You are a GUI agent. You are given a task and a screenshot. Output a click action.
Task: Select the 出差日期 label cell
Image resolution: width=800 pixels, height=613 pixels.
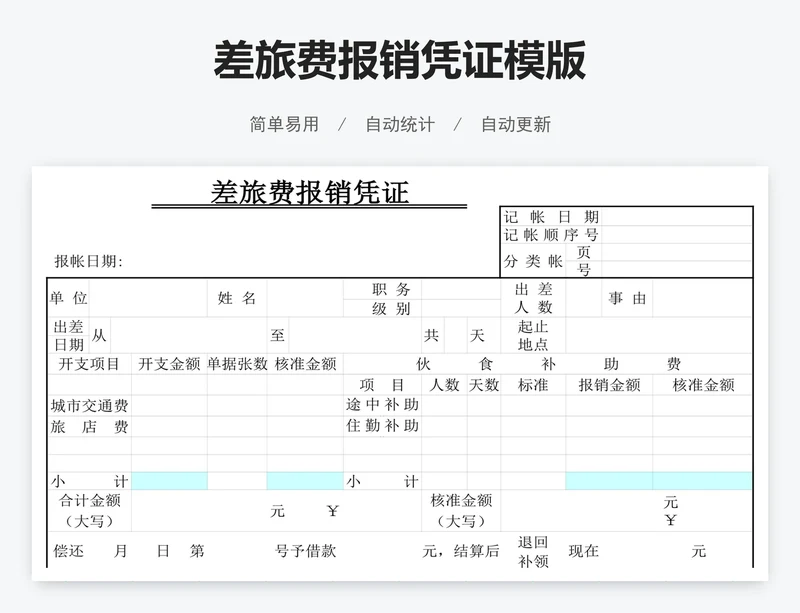68,335
